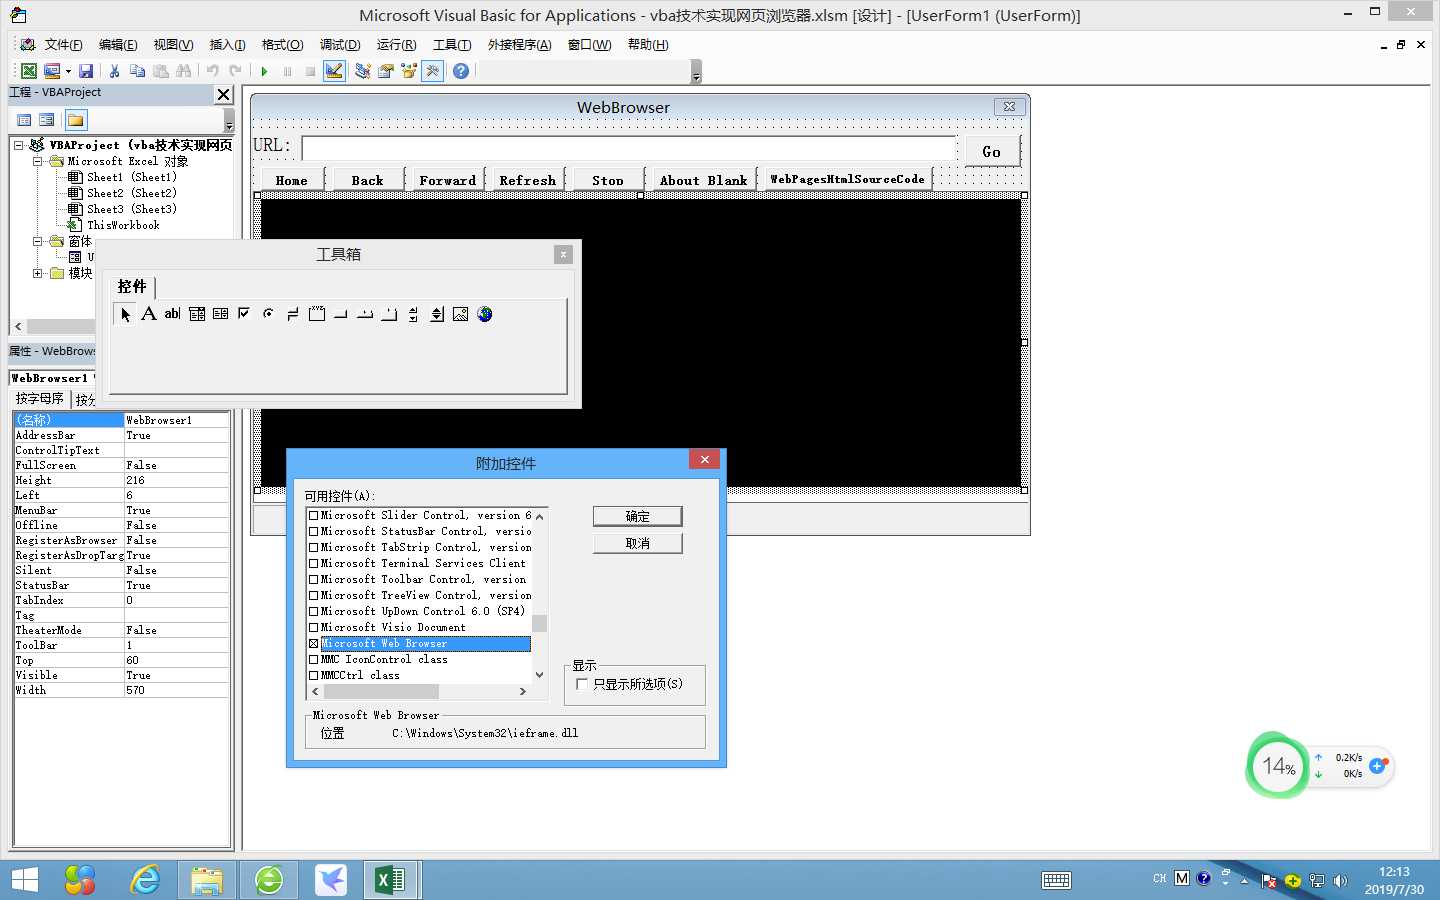Click the View Microsoft Excel toolbar icon
The width and height of the screenshot is (1440, 900).
(29, 71)
